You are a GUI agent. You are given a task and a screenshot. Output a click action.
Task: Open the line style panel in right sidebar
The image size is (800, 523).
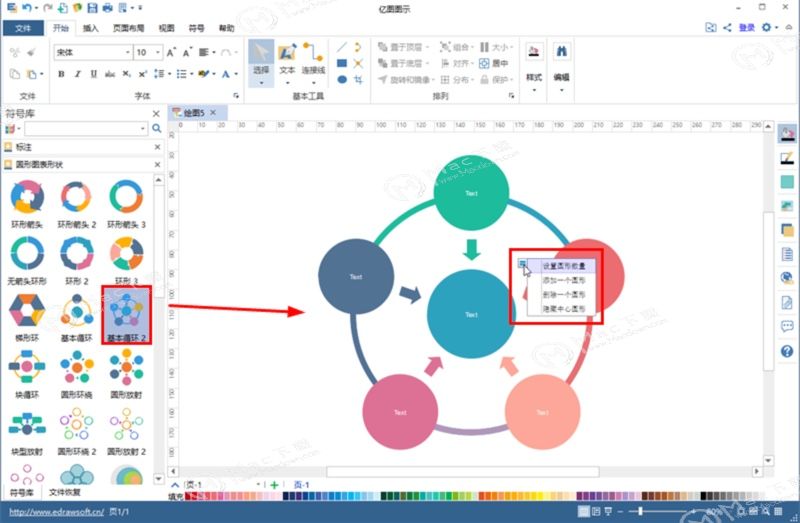click(787, 159)
